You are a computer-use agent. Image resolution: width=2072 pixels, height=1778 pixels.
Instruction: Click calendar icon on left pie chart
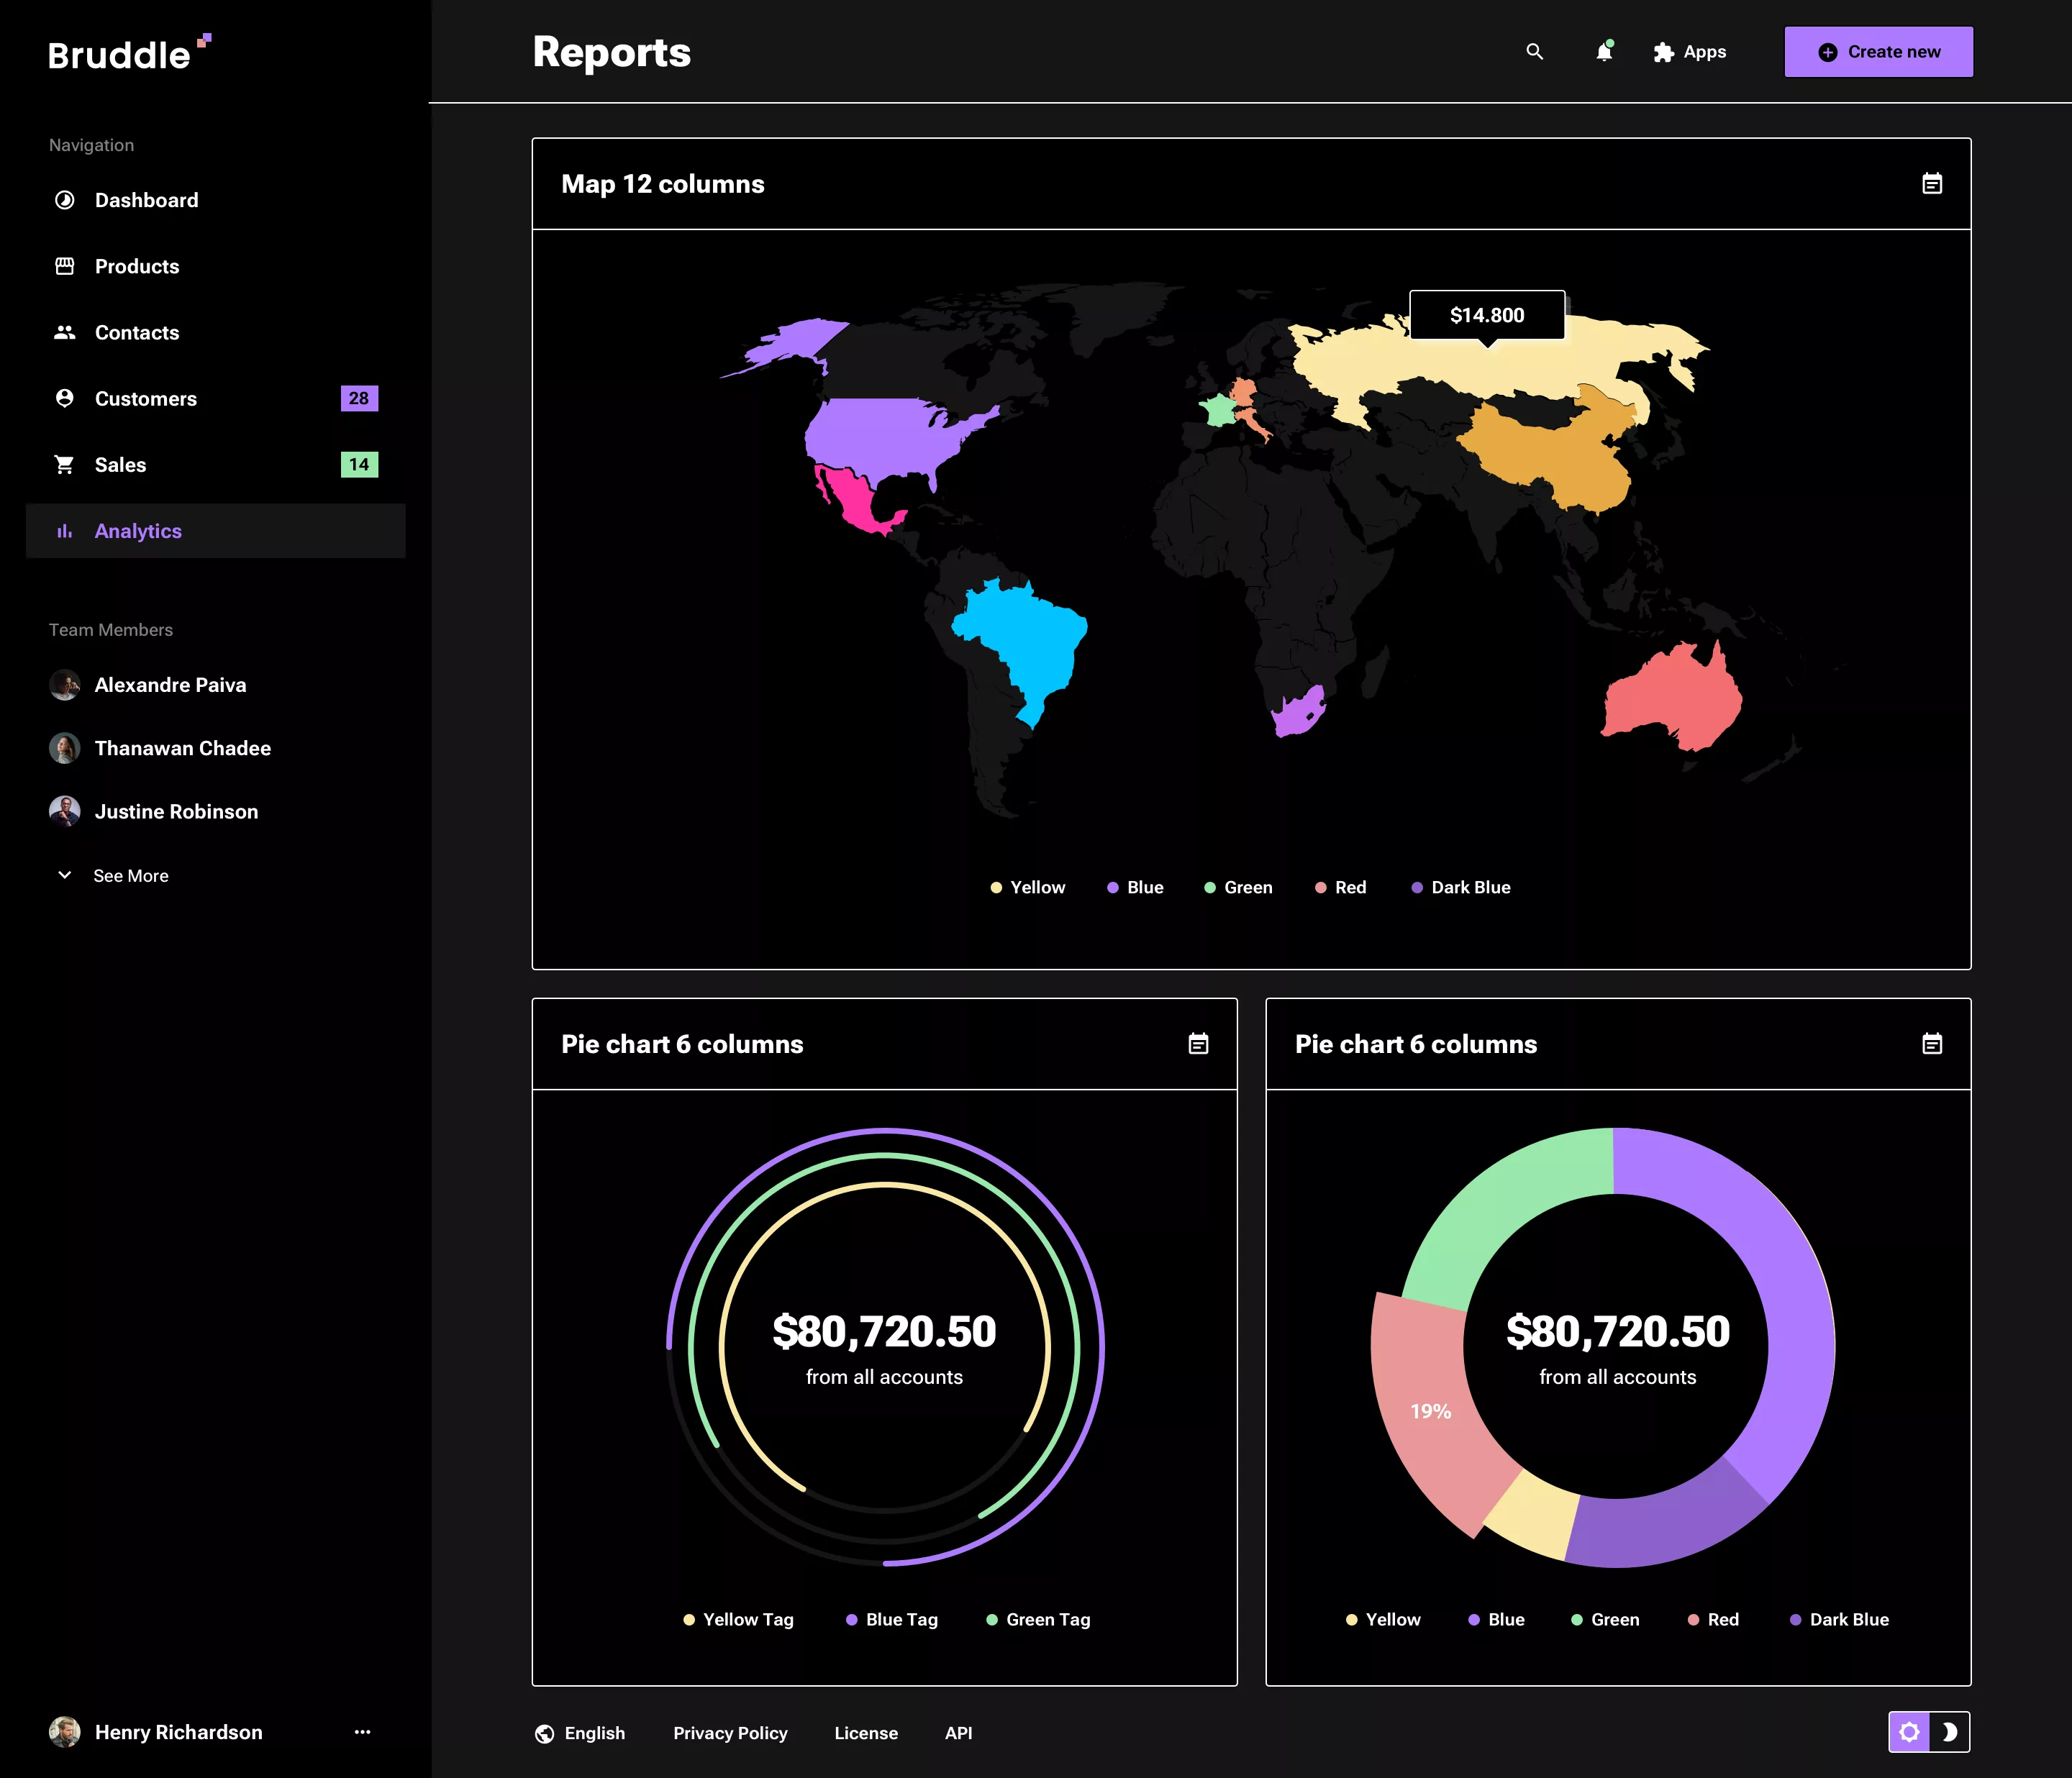(x=1197, y=1044)
